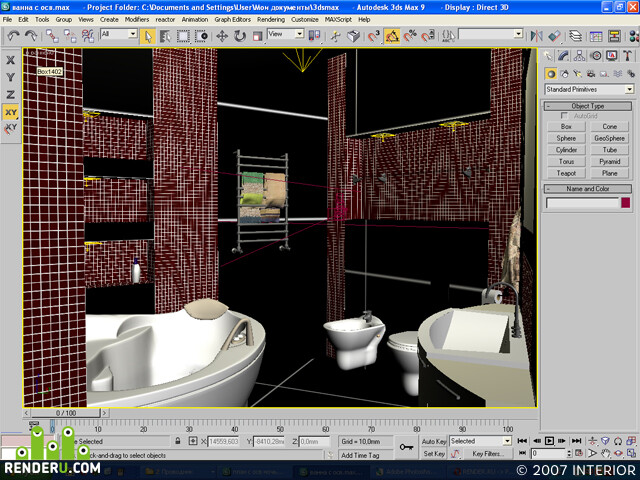Select the Select Object arrow tool

(x=147, y=36)
